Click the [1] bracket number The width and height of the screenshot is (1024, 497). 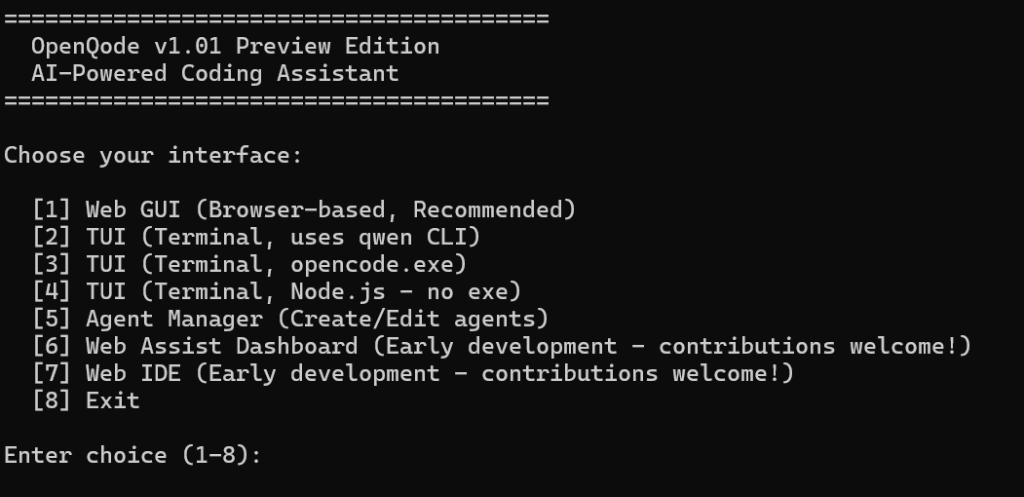pyautogui.click(x=51, y=210)
